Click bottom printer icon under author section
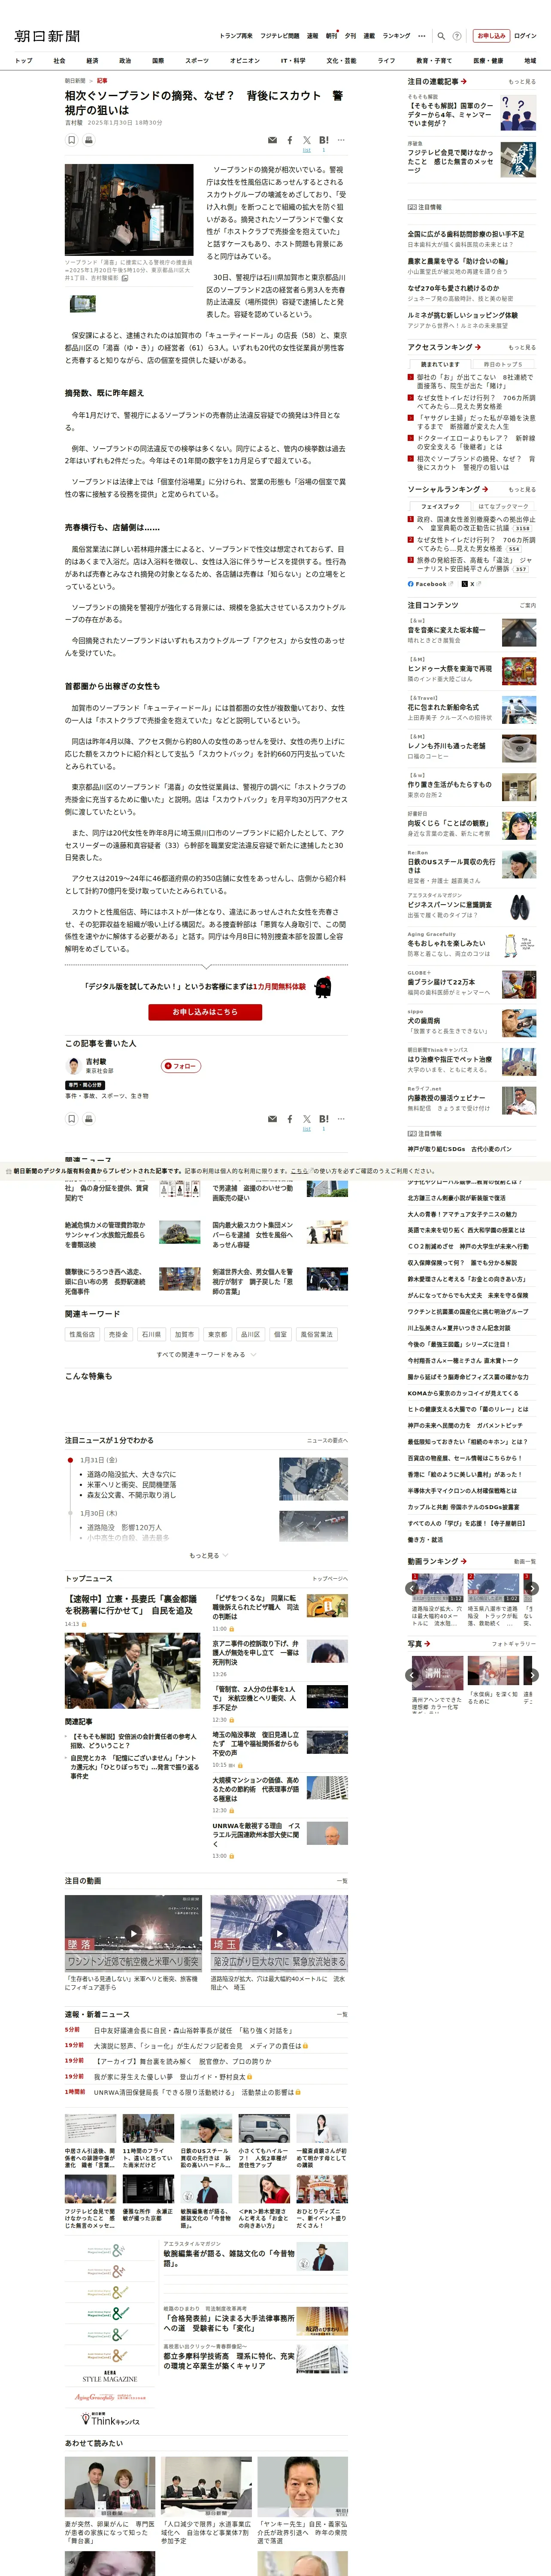The image size is (551, 2576). click(x=88, y=1119)
